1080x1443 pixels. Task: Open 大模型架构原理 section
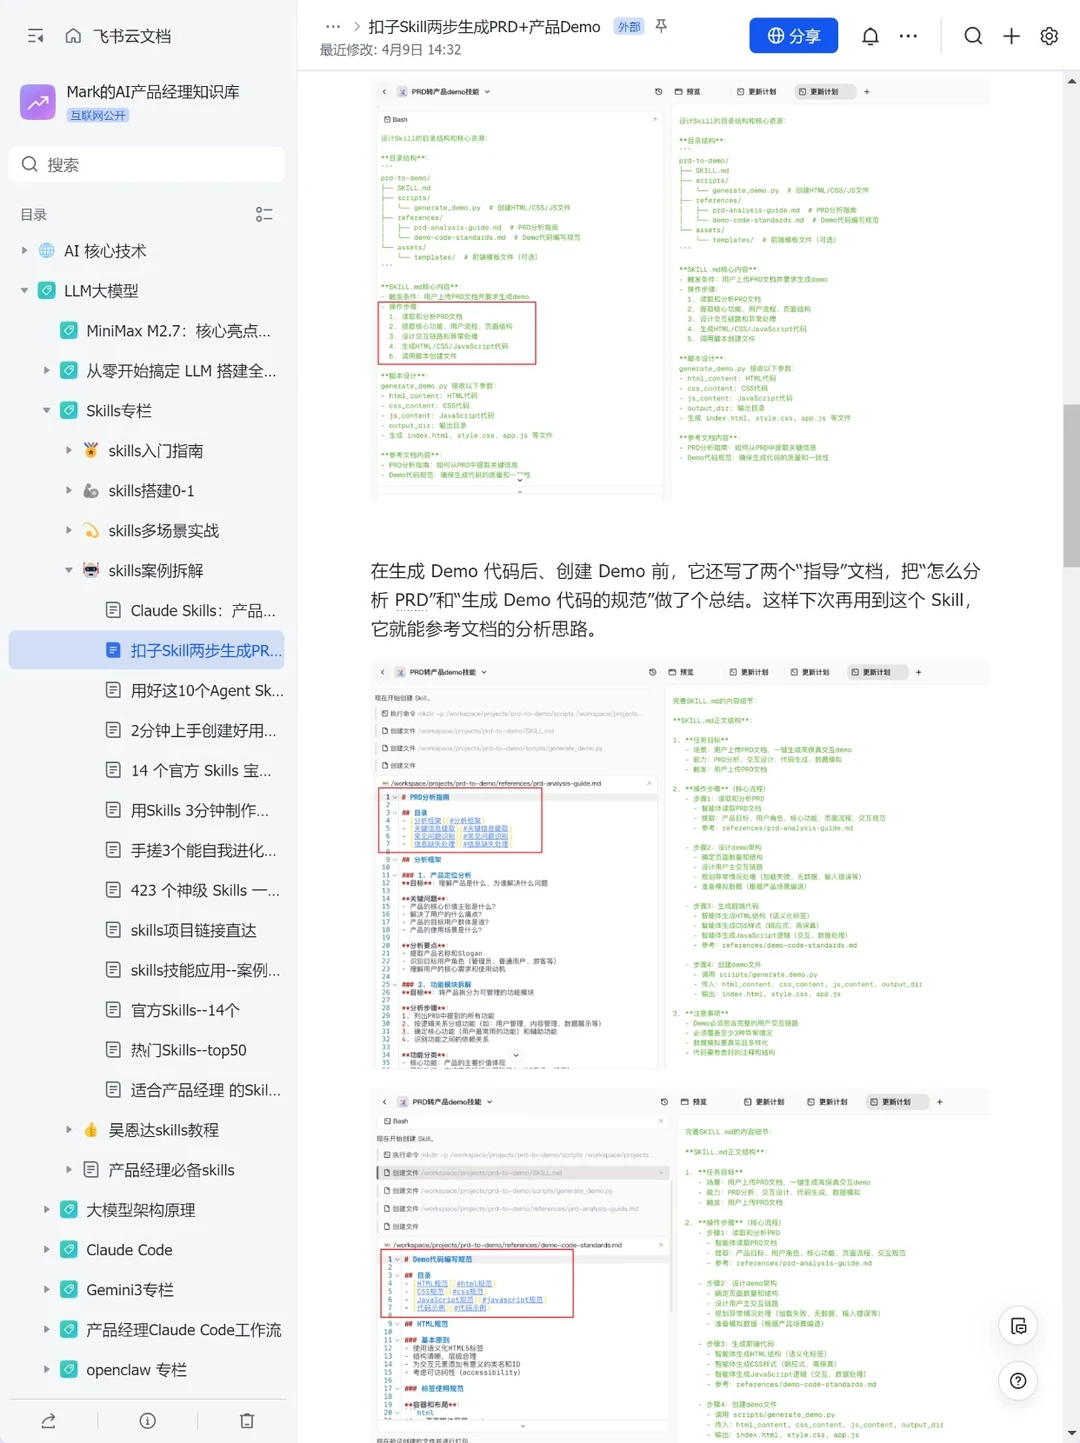(140, 1210)
